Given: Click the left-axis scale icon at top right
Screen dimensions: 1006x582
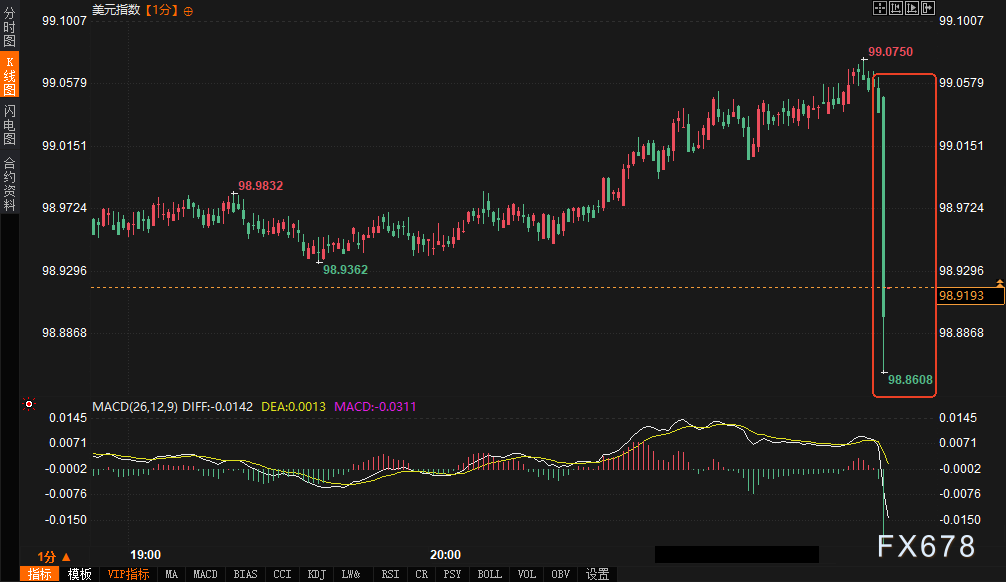Looking at the screenshot, I should [896, 8].
